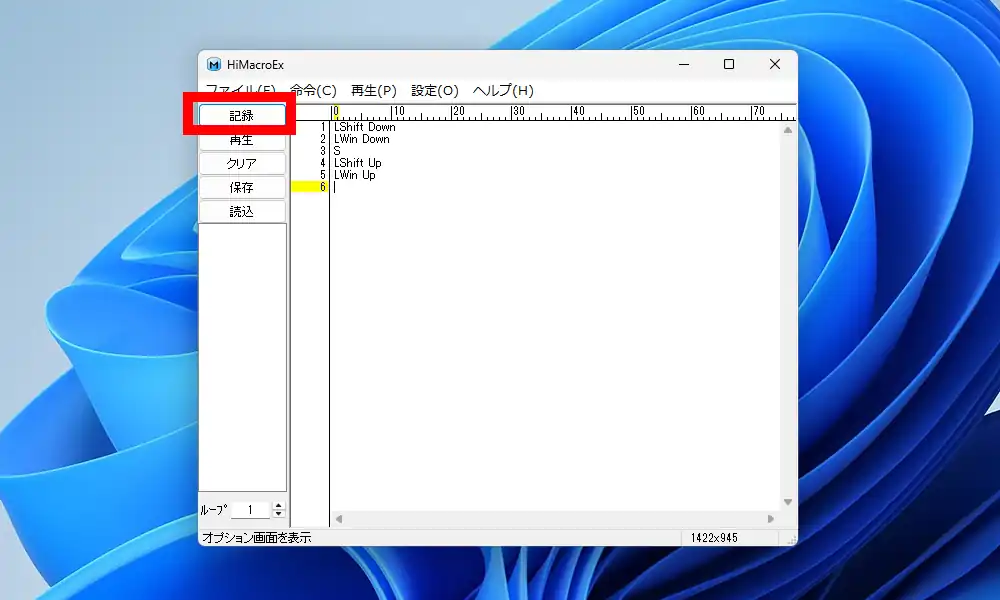Open the ファイル(F) menu
This screenshot has height=600, width=1000.
point(240,90)
